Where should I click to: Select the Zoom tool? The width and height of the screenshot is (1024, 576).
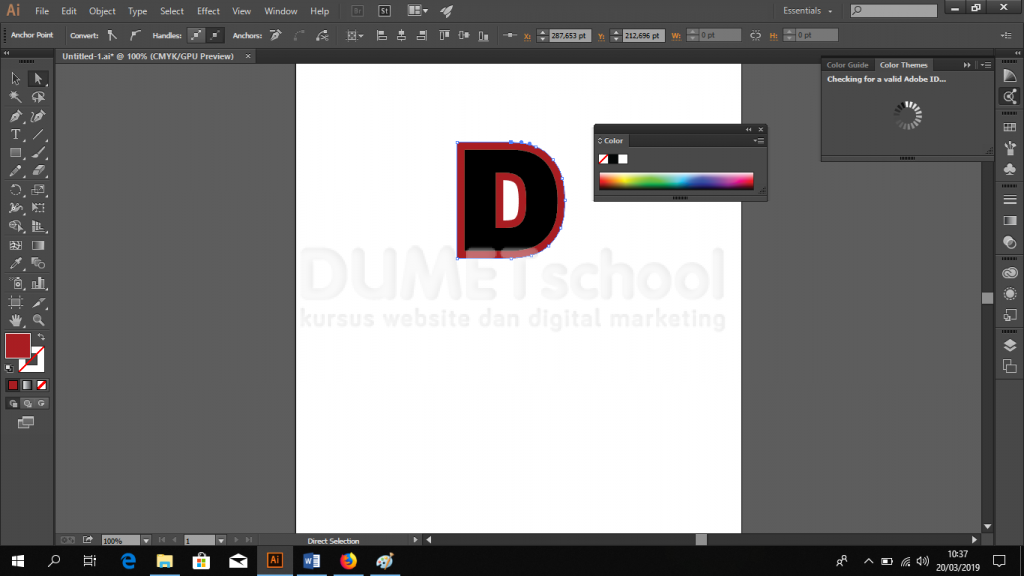point(38,321)
